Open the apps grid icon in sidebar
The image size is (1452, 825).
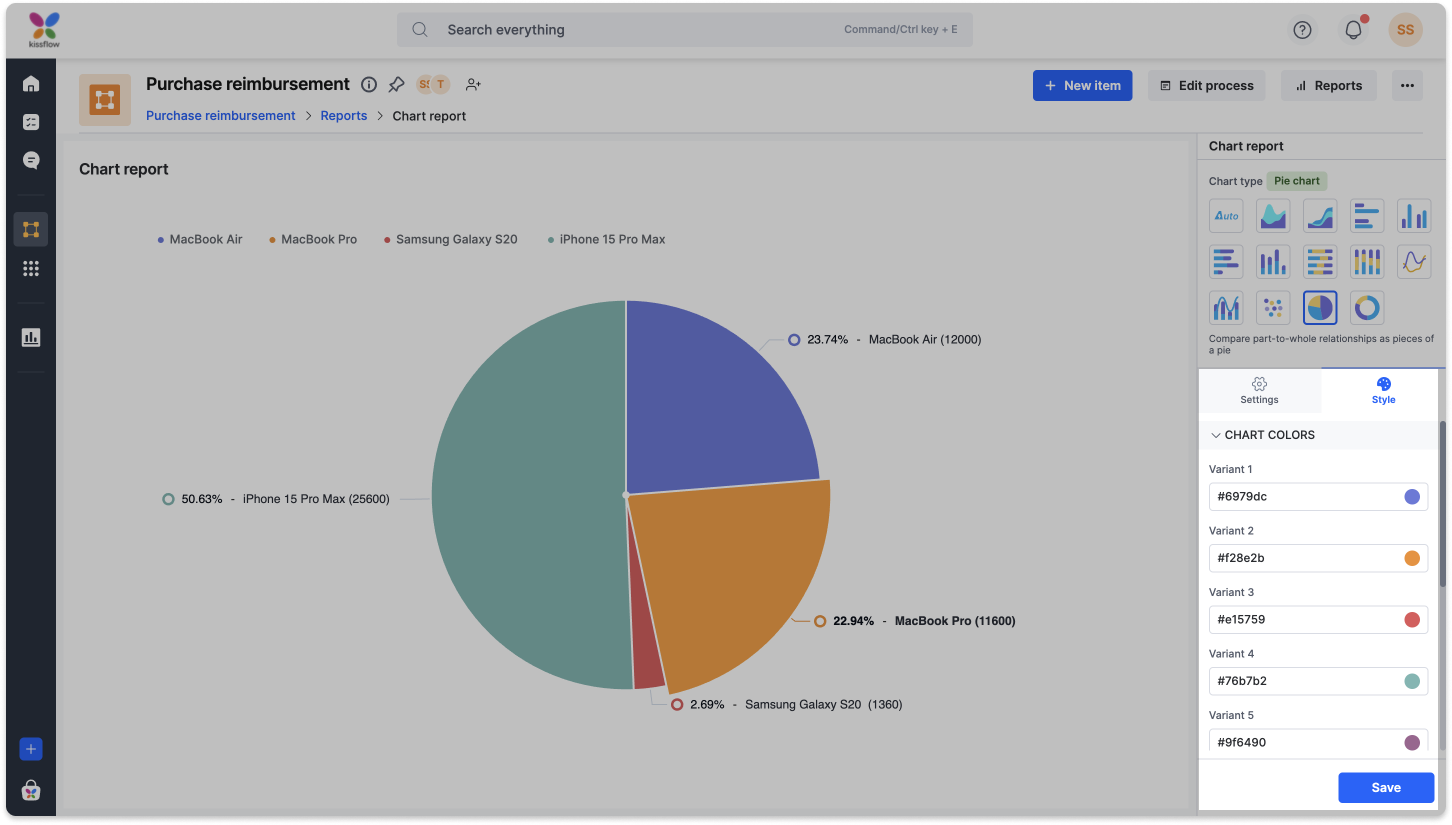(31, 268)
